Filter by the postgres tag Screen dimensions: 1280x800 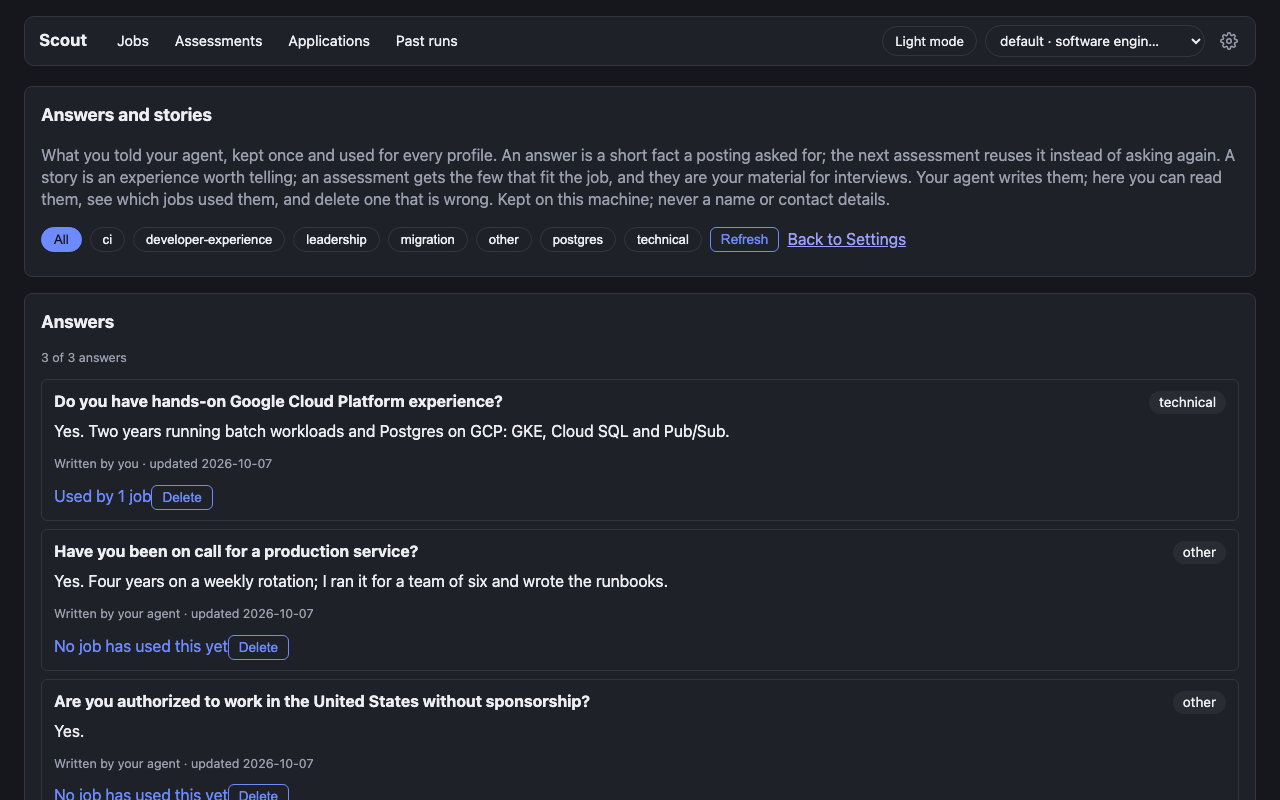pyautogui.click(x=578, y=240)
